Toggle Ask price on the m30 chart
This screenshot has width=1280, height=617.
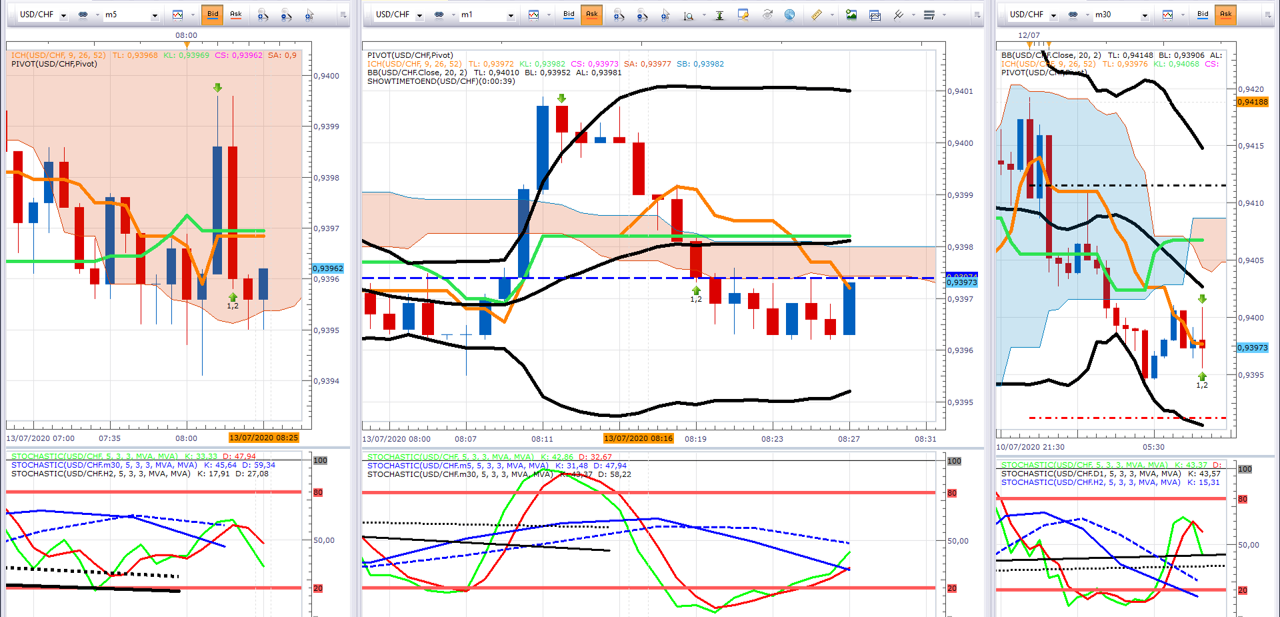1226,15
